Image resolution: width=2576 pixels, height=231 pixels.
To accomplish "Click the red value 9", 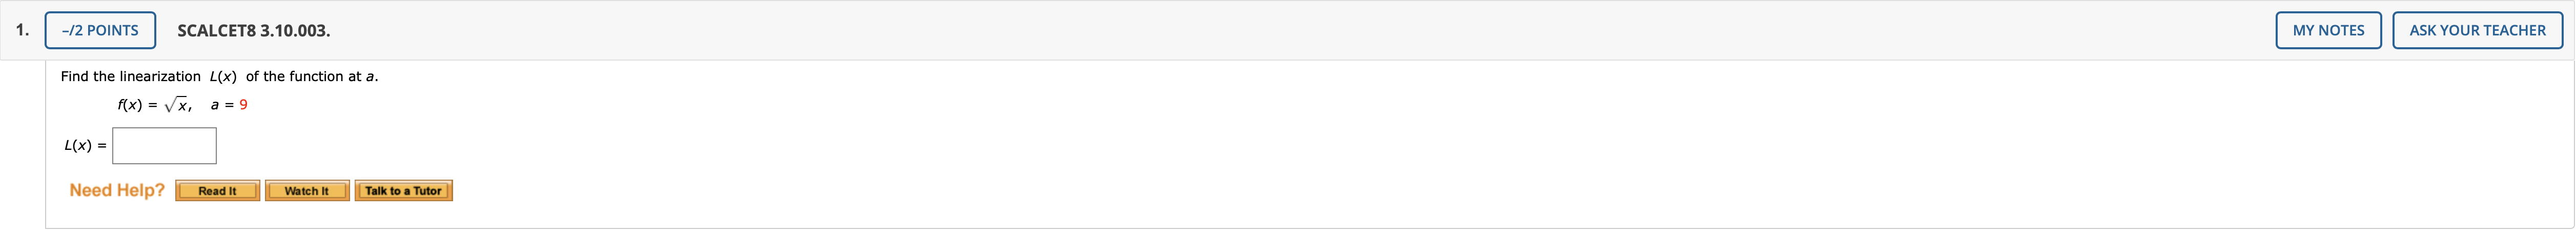I will point(243,105).
